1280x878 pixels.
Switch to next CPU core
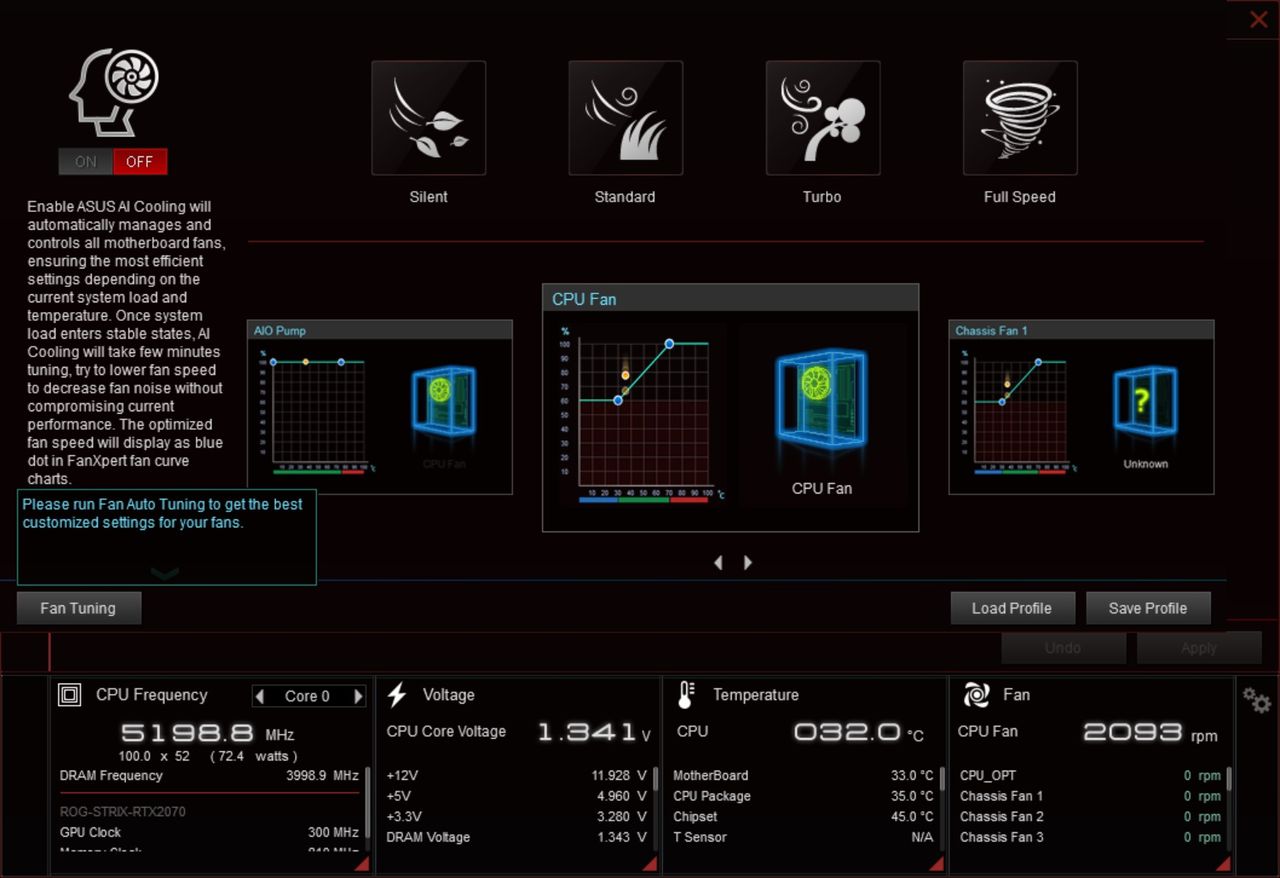pyautogui.click(x=358, y=696)
